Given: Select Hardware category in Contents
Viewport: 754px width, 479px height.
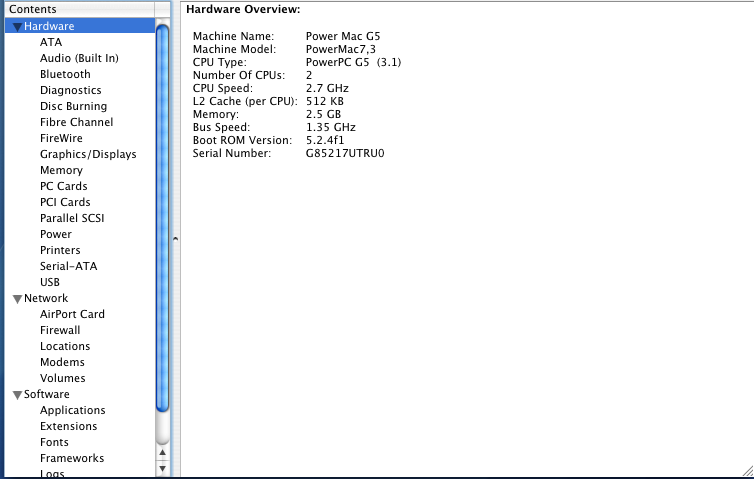Looking at the screenshot, I should point(80,26).
